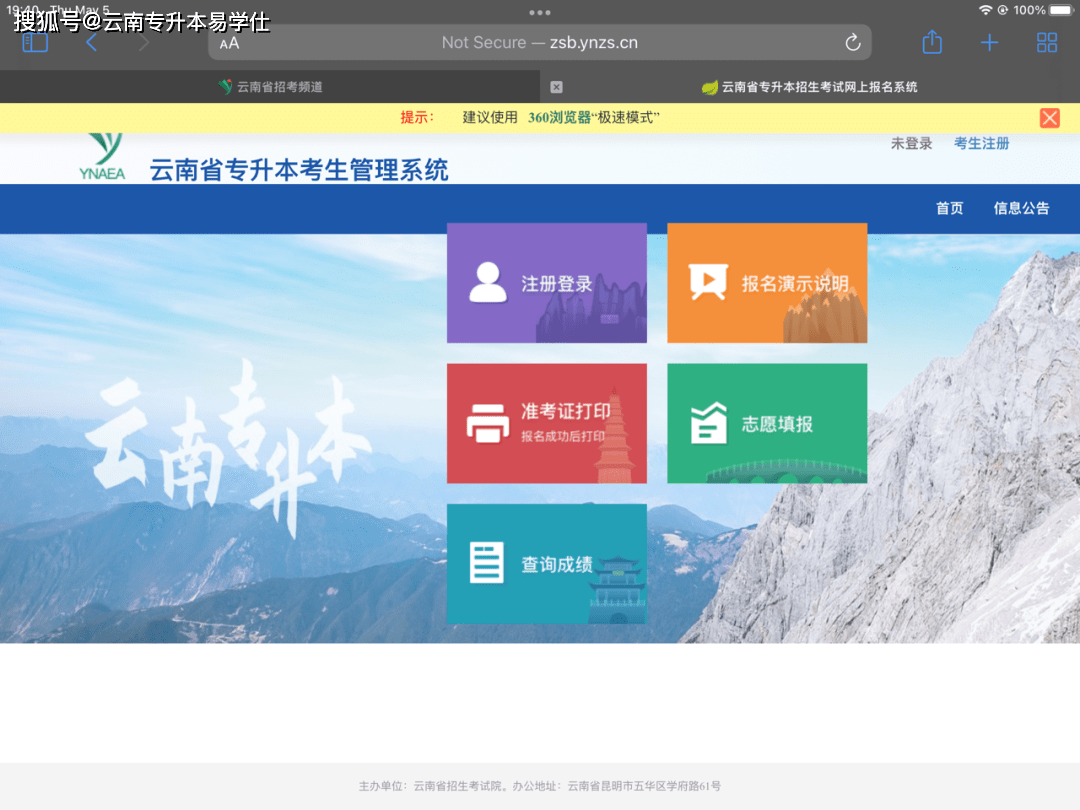Select the zsb.ynzs.cn address bar
This screenshot has width=1080, height=810.
(540, 43)
